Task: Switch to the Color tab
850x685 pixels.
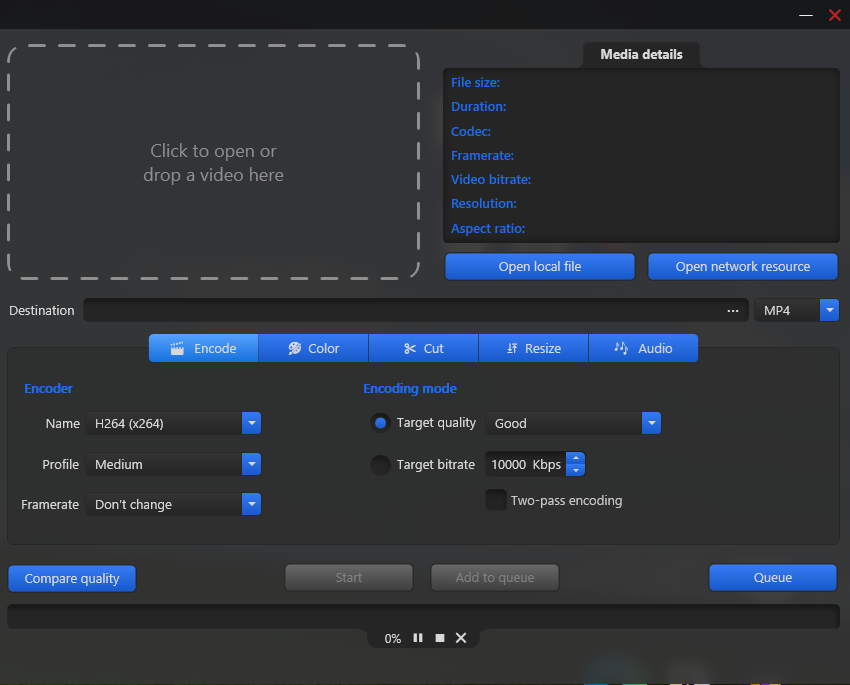Action: tap(313, 348)
